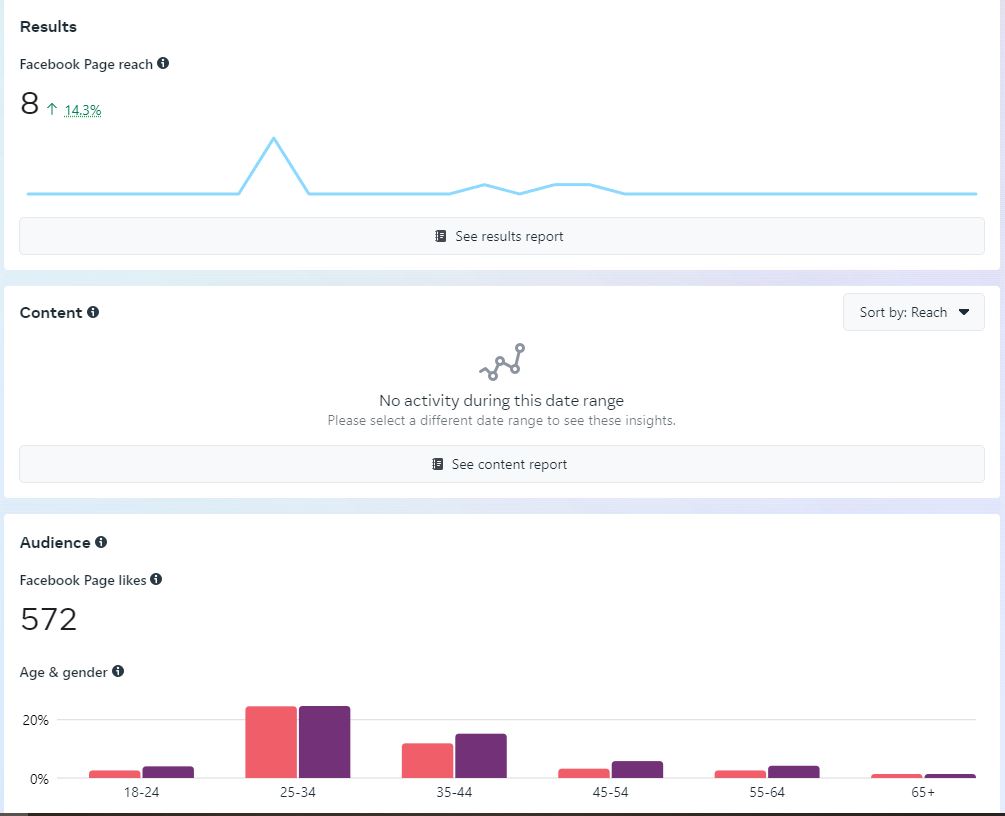This screenshot has width=1005, height=816.
Task: Click the purple bar for ages 35-44
Action: coord(481,756)
